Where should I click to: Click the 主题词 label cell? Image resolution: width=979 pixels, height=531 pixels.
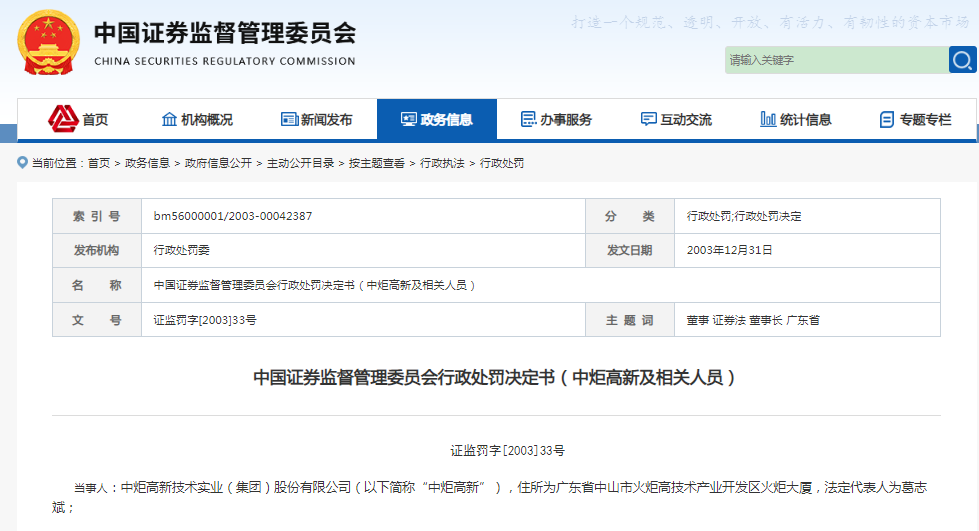[x=630, y=320]
